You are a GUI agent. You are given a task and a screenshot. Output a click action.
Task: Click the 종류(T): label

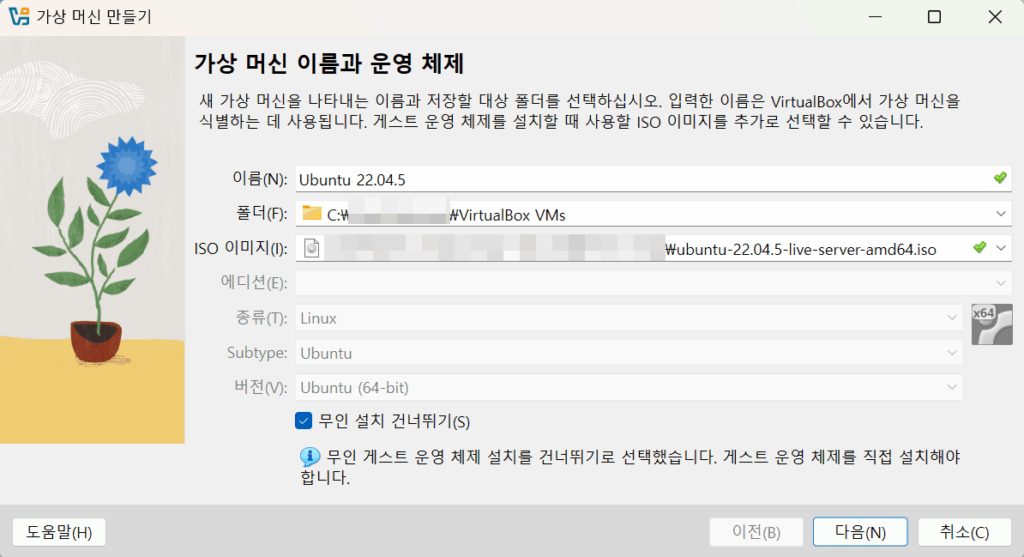(261, 318)
